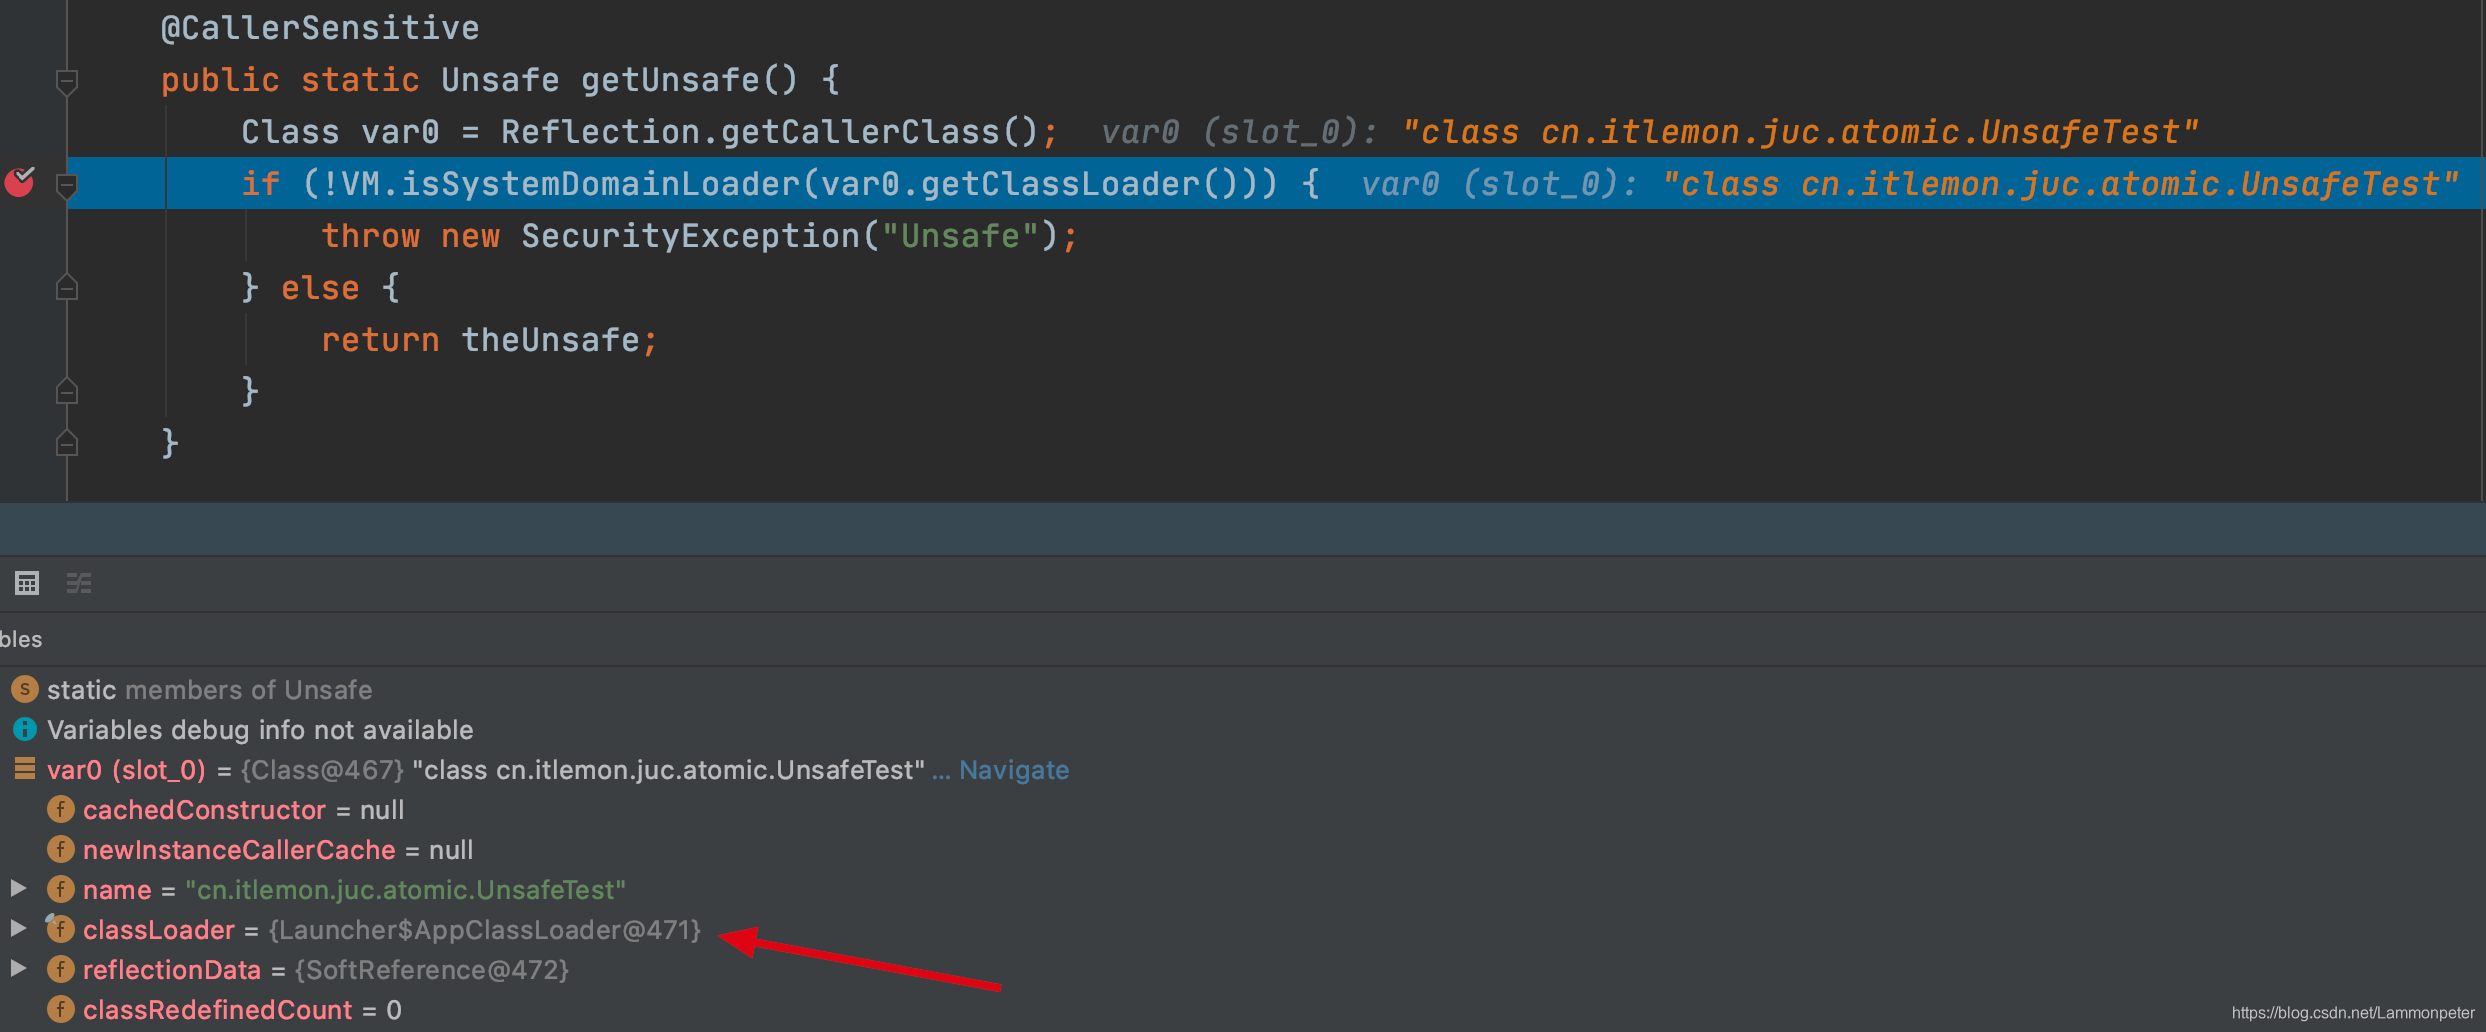
Task: Open the table view icon in debugger toolbar
Action: 27,583
